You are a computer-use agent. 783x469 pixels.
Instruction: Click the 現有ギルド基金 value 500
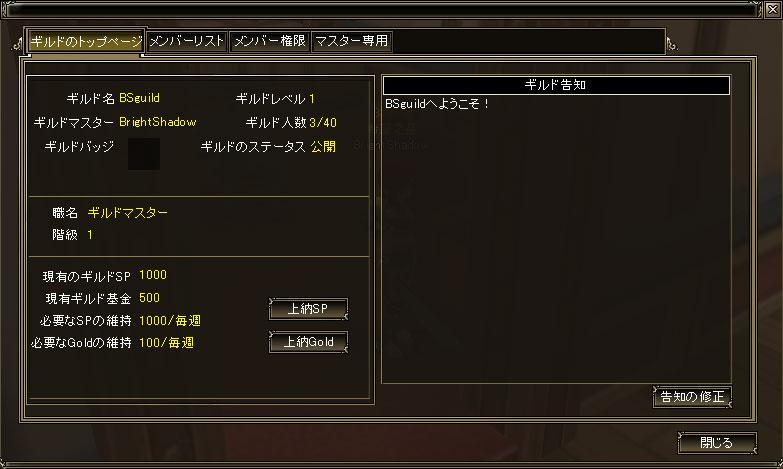click(x=149, y=298)
